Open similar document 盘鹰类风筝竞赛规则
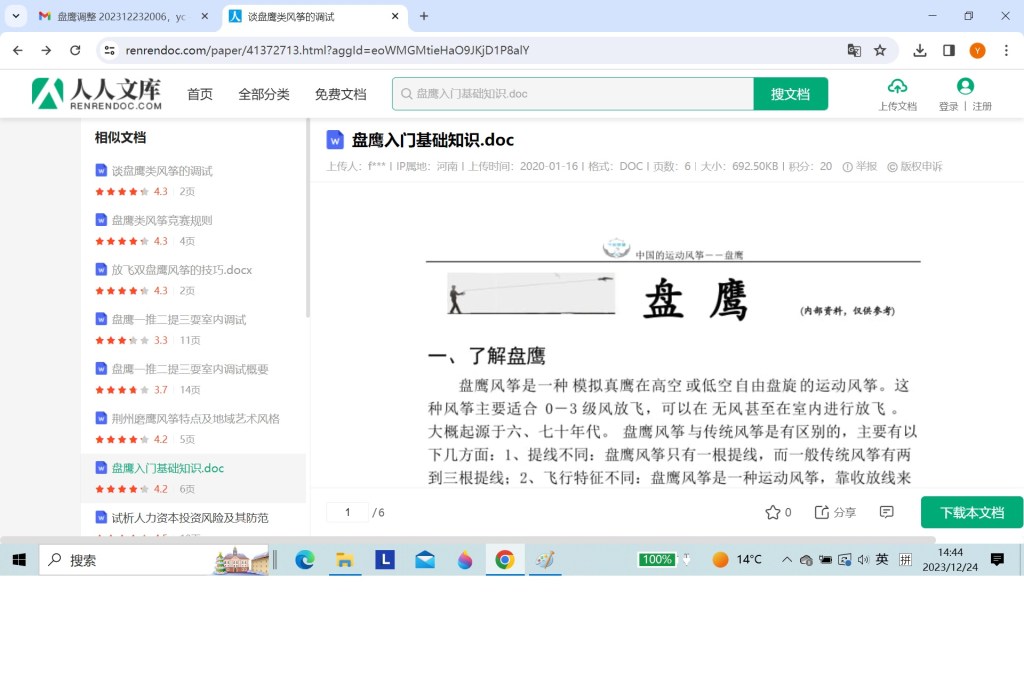The height and width of the screenshot is (694, 1024). click(161, 220)
